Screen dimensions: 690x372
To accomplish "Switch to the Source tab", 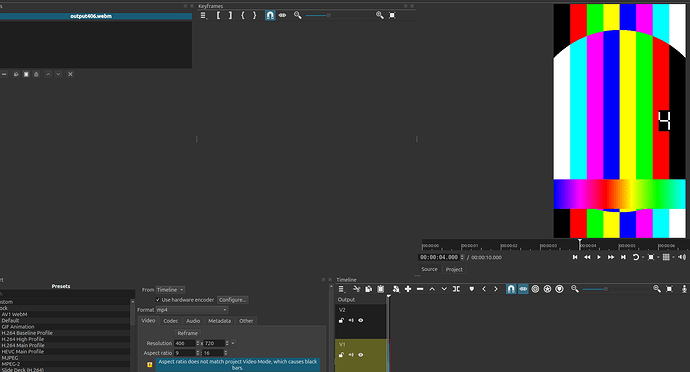I will [429, 269].
